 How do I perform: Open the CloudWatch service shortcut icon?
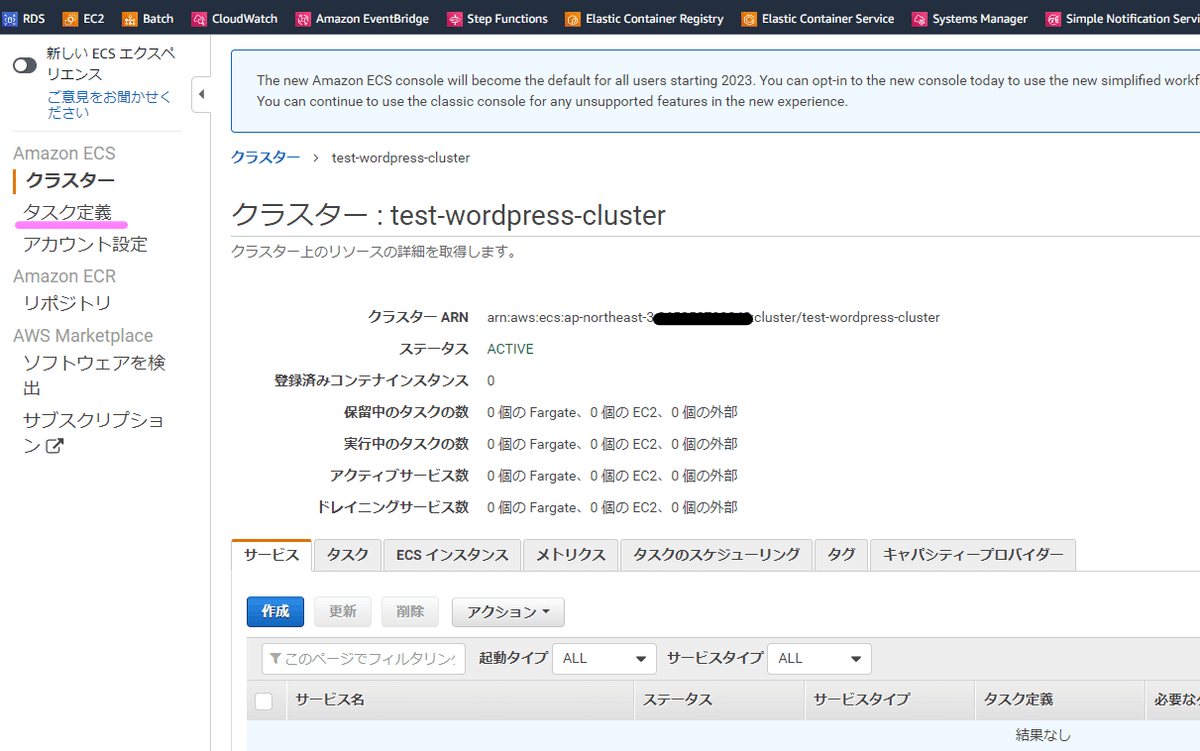pyautogui.click(x=199, y=18)
